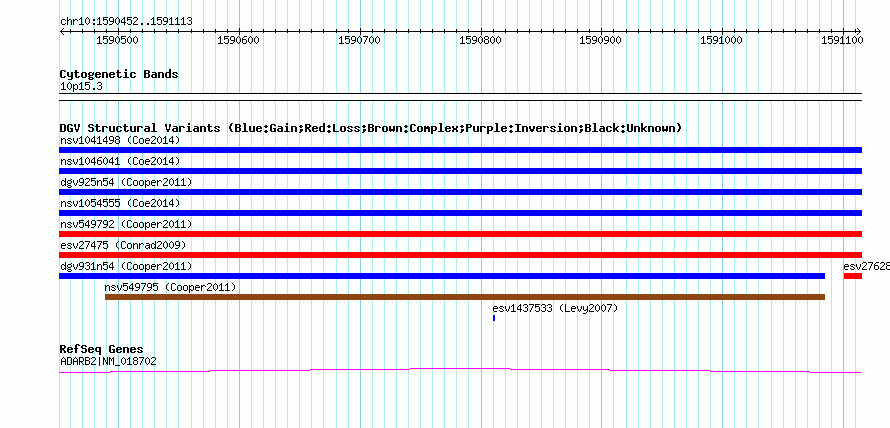
Task: Open the dgv925n54 (Cooper2011) variant label
Action: (126, 182)
